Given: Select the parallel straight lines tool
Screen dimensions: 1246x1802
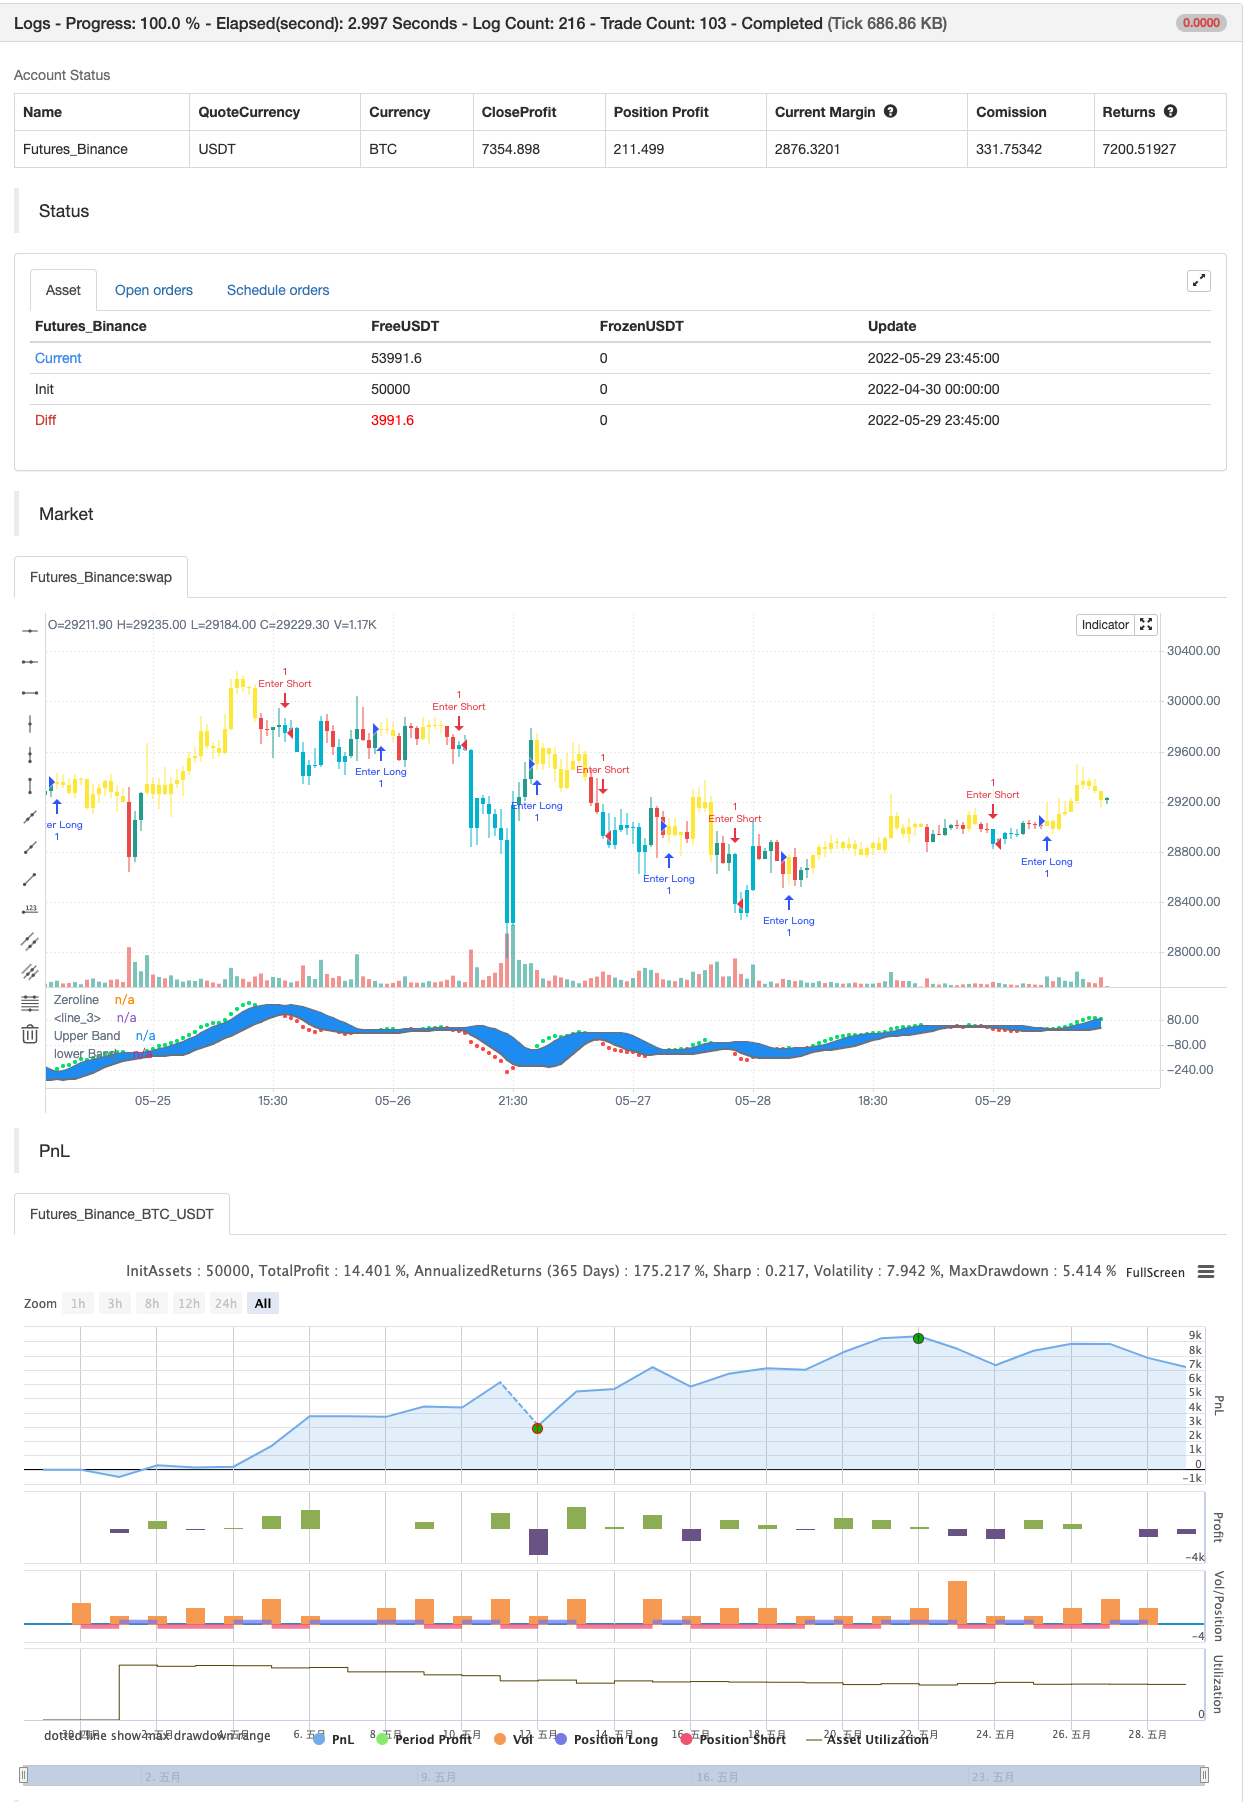Looking at the screenshot, I should (30, 971).
